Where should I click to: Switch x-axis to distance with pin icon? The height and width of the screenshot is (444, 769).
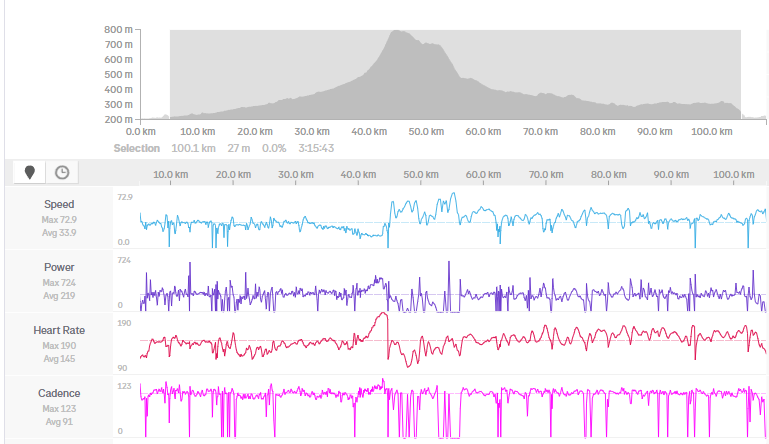coord(29,172)
